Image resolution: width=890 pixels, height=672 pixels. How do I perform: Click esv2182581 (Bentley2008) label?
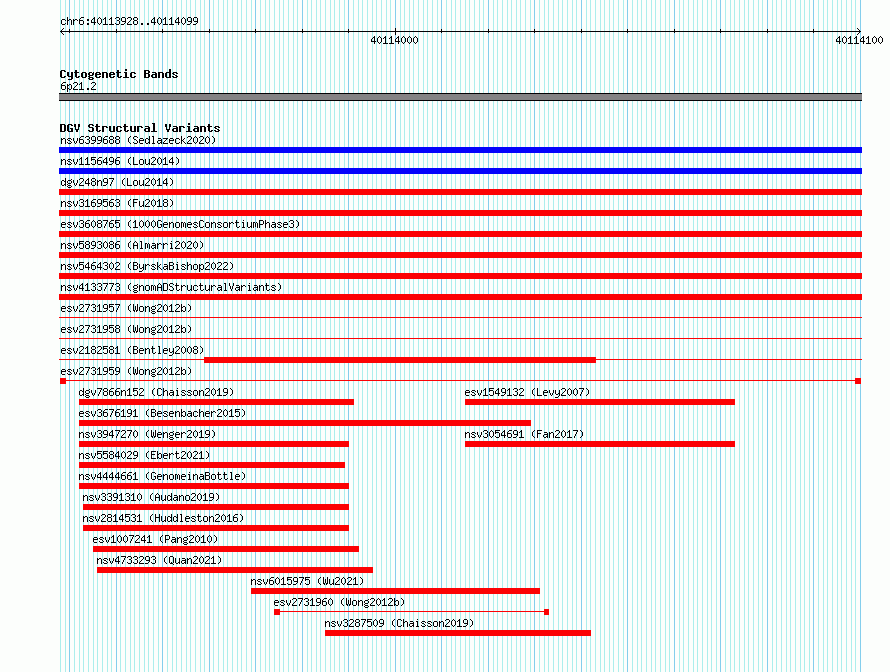pos(132,350)
